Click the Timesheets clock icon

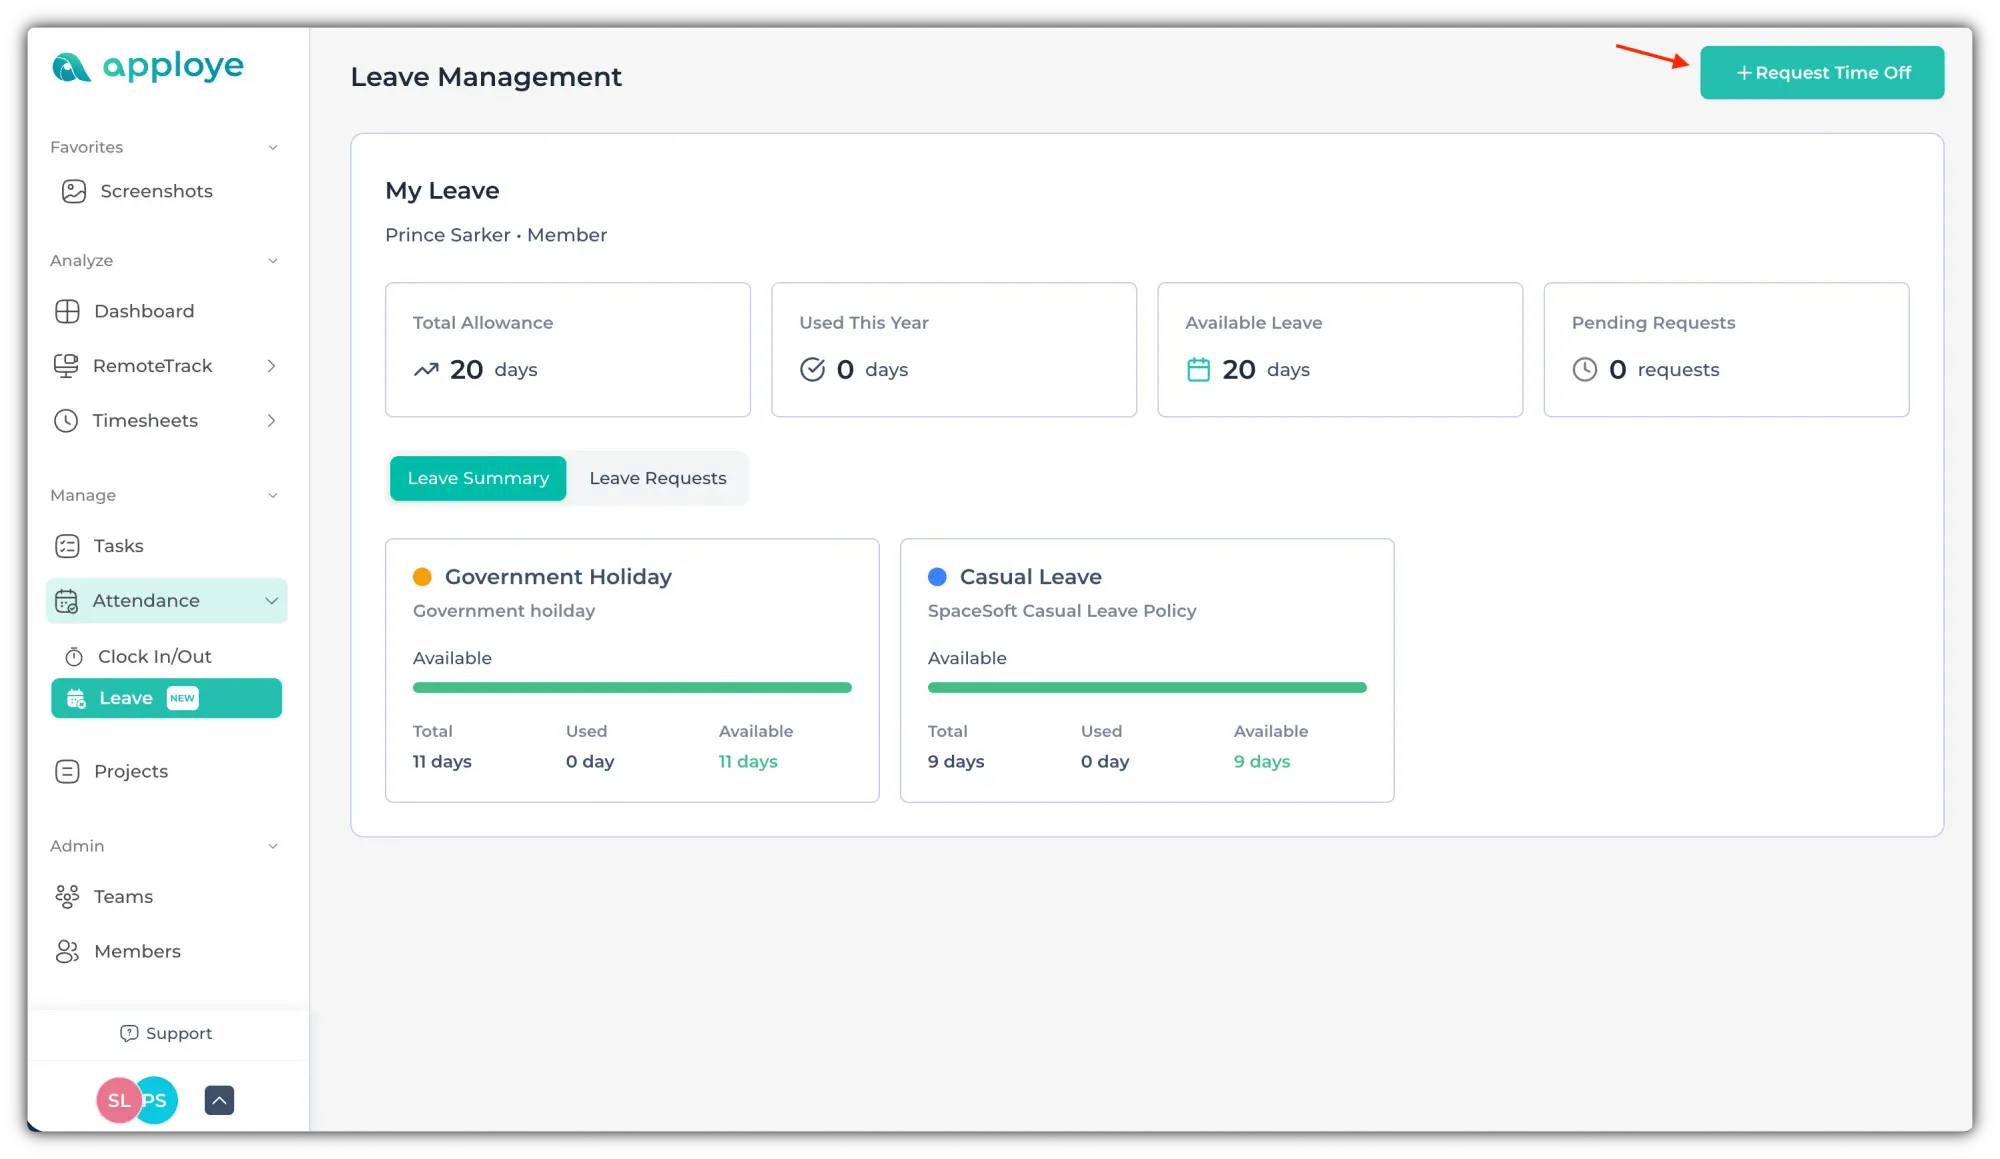(66, 421)
